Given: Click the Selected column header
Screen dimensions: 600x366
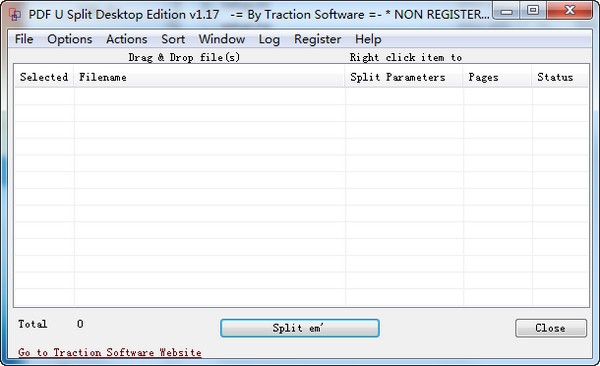Looking at the screenshot, I should point(44,77).
